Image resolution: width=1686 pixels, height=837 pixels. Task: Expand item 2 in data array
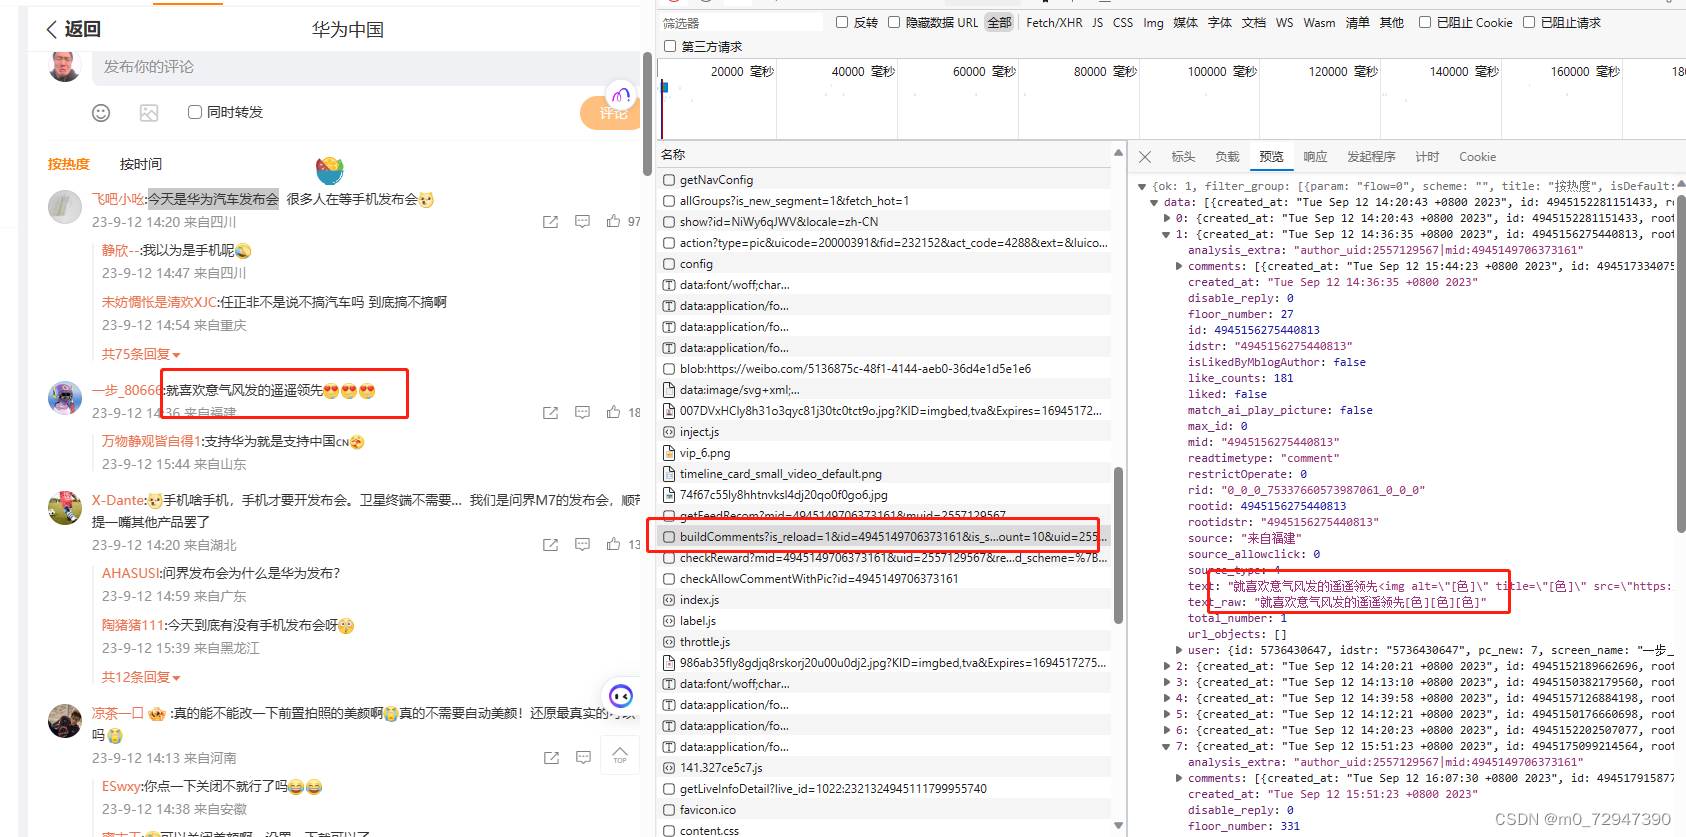1166,666
